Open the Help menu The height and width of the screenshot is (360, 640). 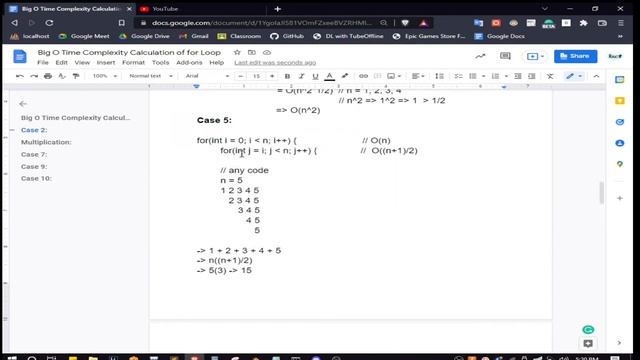(x=217, y=62)
